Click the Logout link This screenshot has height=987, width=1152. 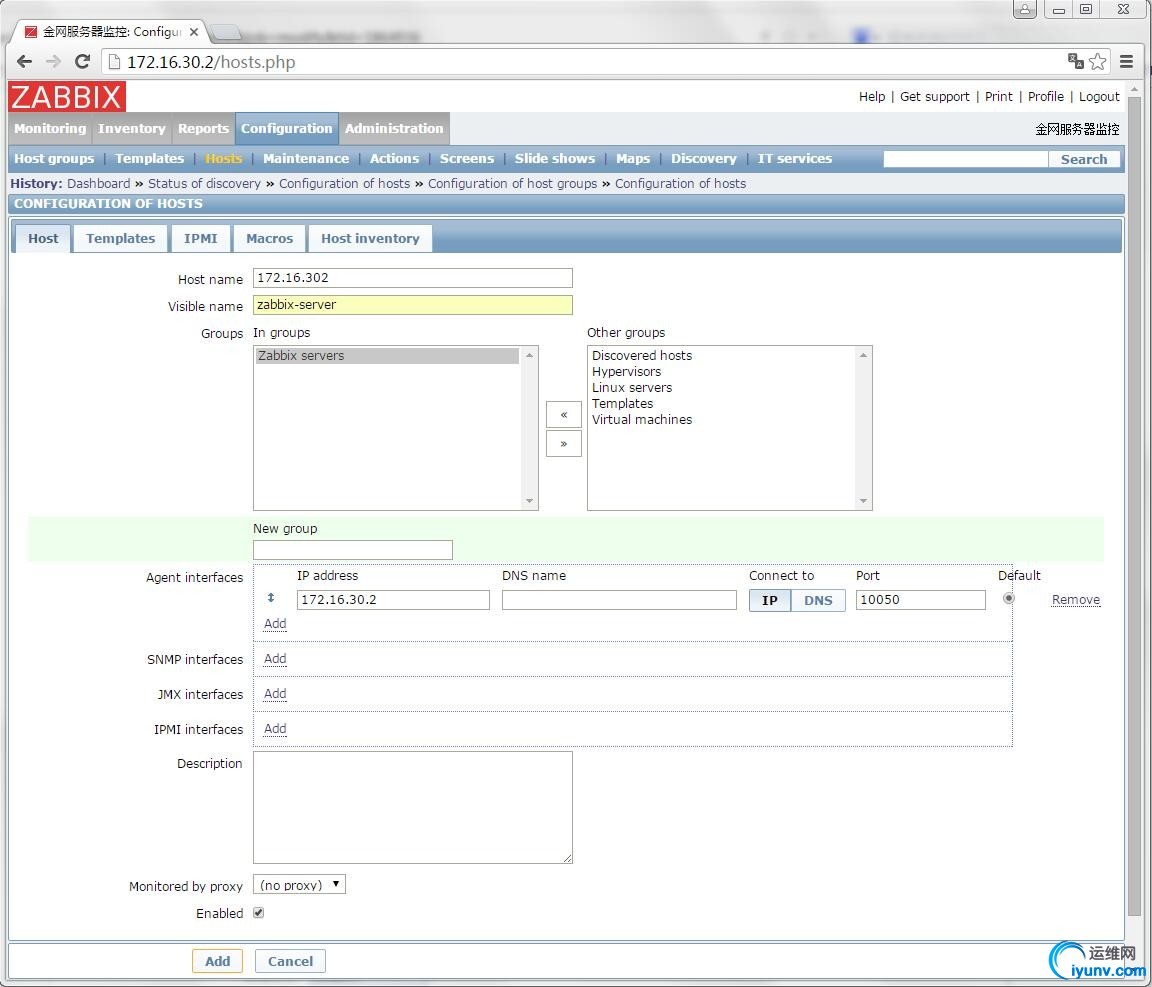(x=1099, y=96)
